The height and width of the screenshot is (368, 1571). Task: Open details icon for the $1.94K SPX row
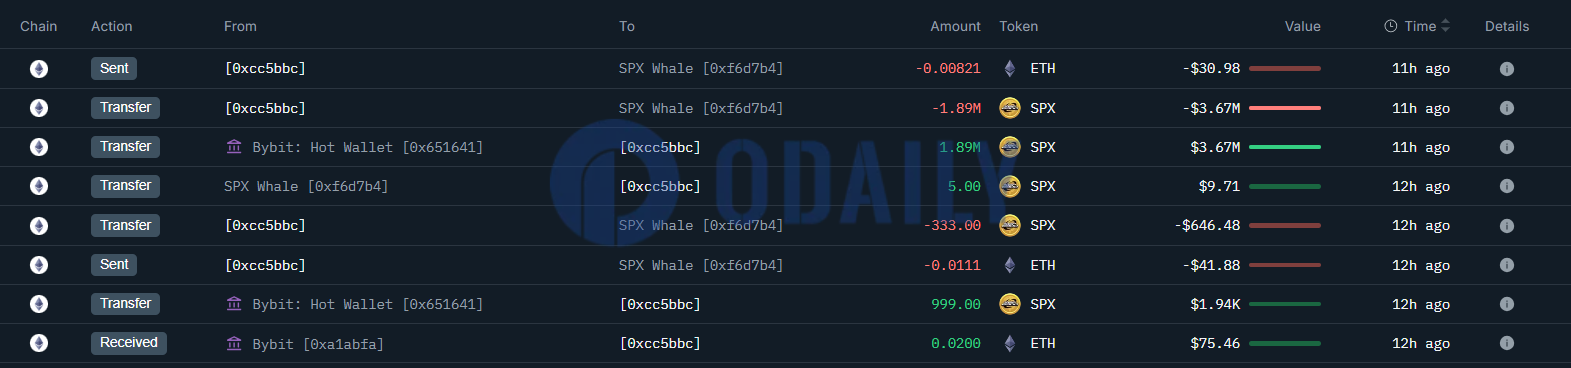click(x=1506, y=304)
